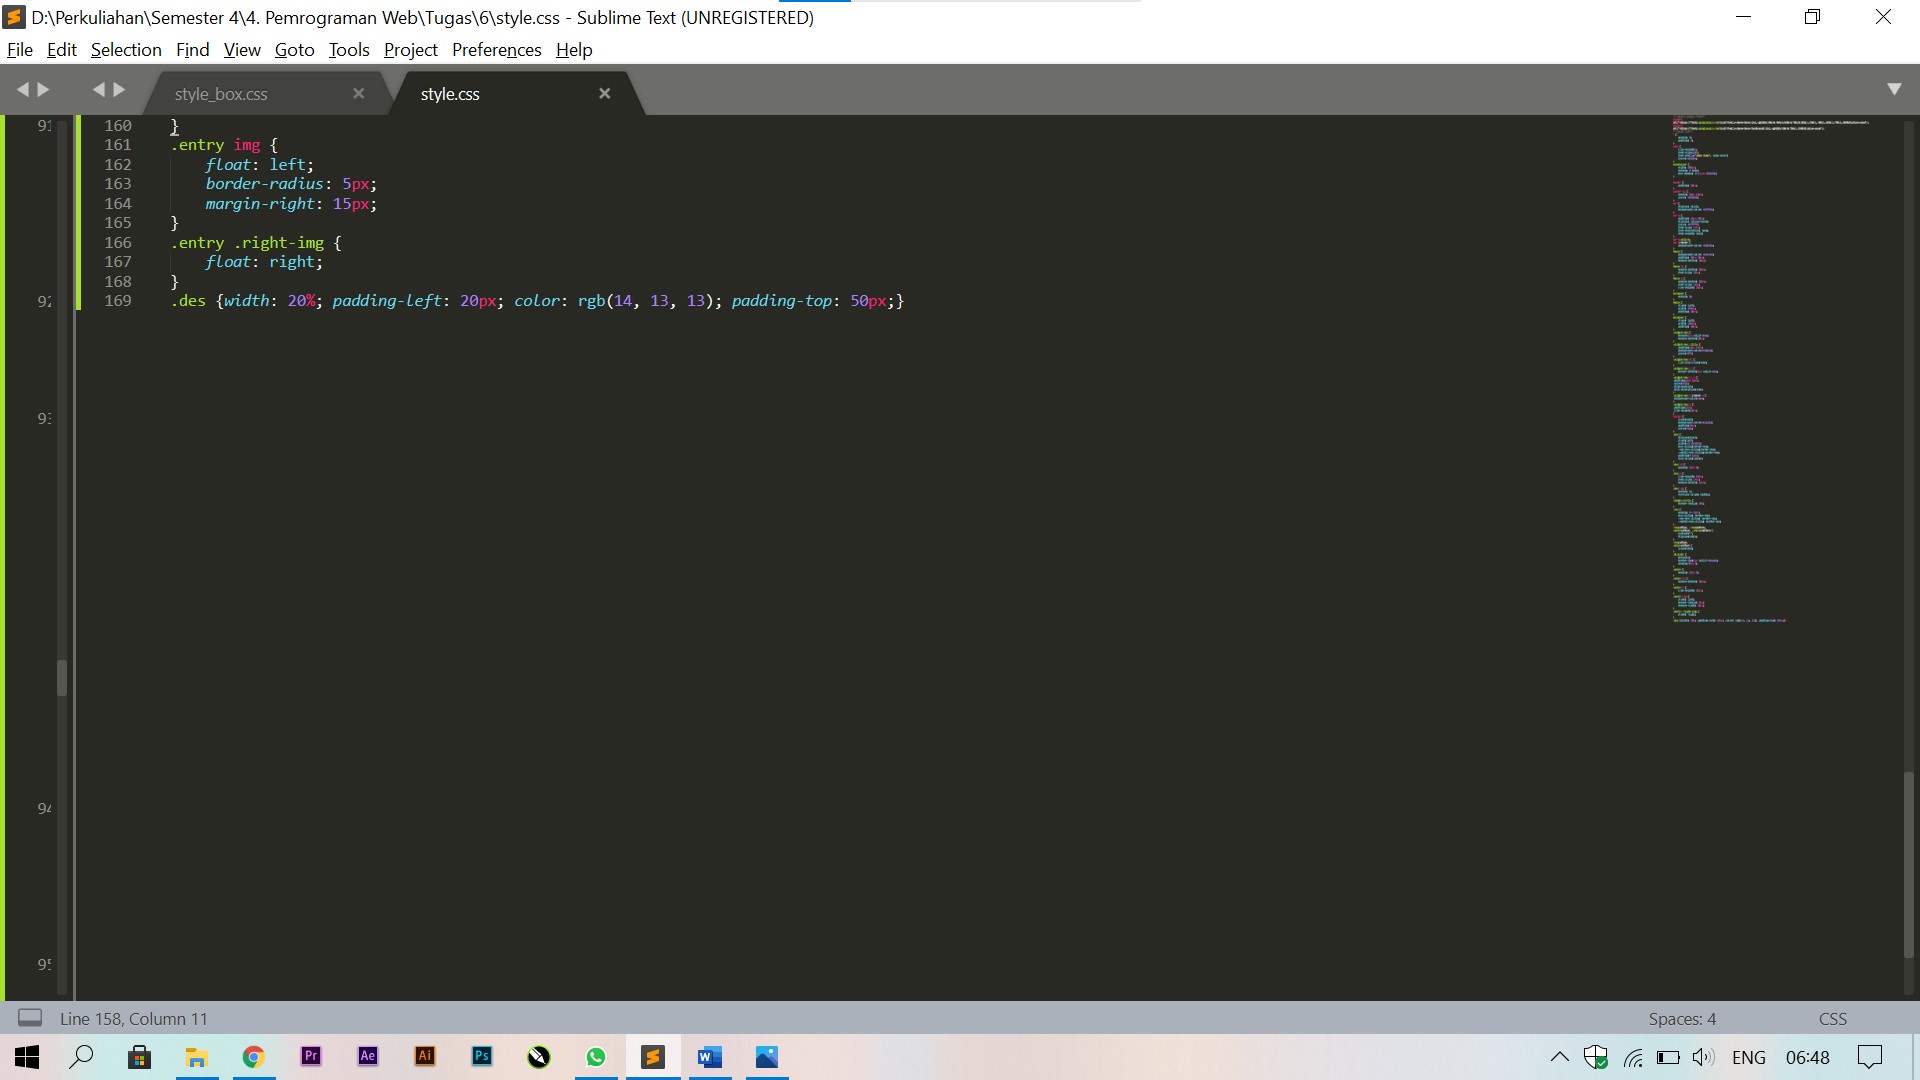Viewport: 1920px width, 1080px height.
Task: Open File Explorer from taskbar
Action: [197, 1057]
